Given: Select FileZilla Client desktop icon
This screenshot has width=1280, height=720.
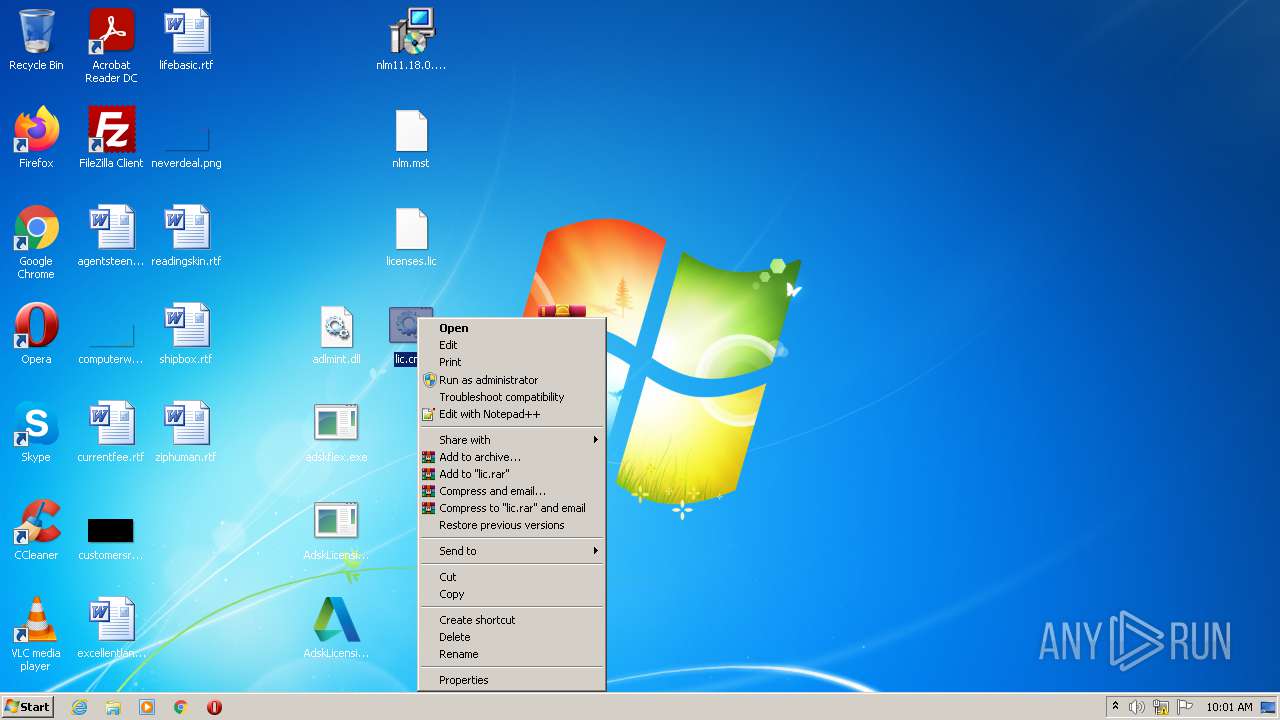Looking at the screenshot, I should [x=111, y=138].
